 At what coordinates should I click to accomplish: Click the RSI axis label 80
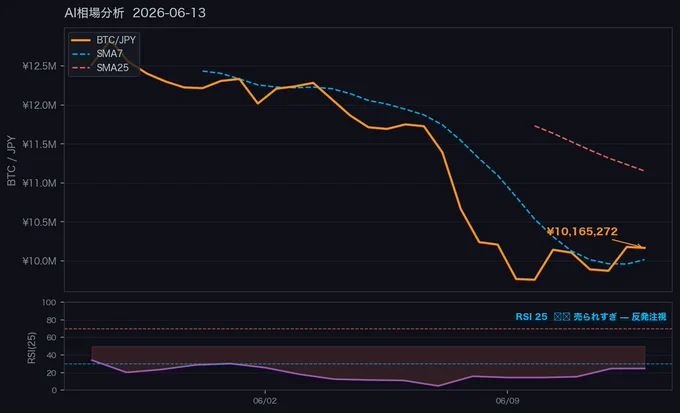[x=51, y=320]
